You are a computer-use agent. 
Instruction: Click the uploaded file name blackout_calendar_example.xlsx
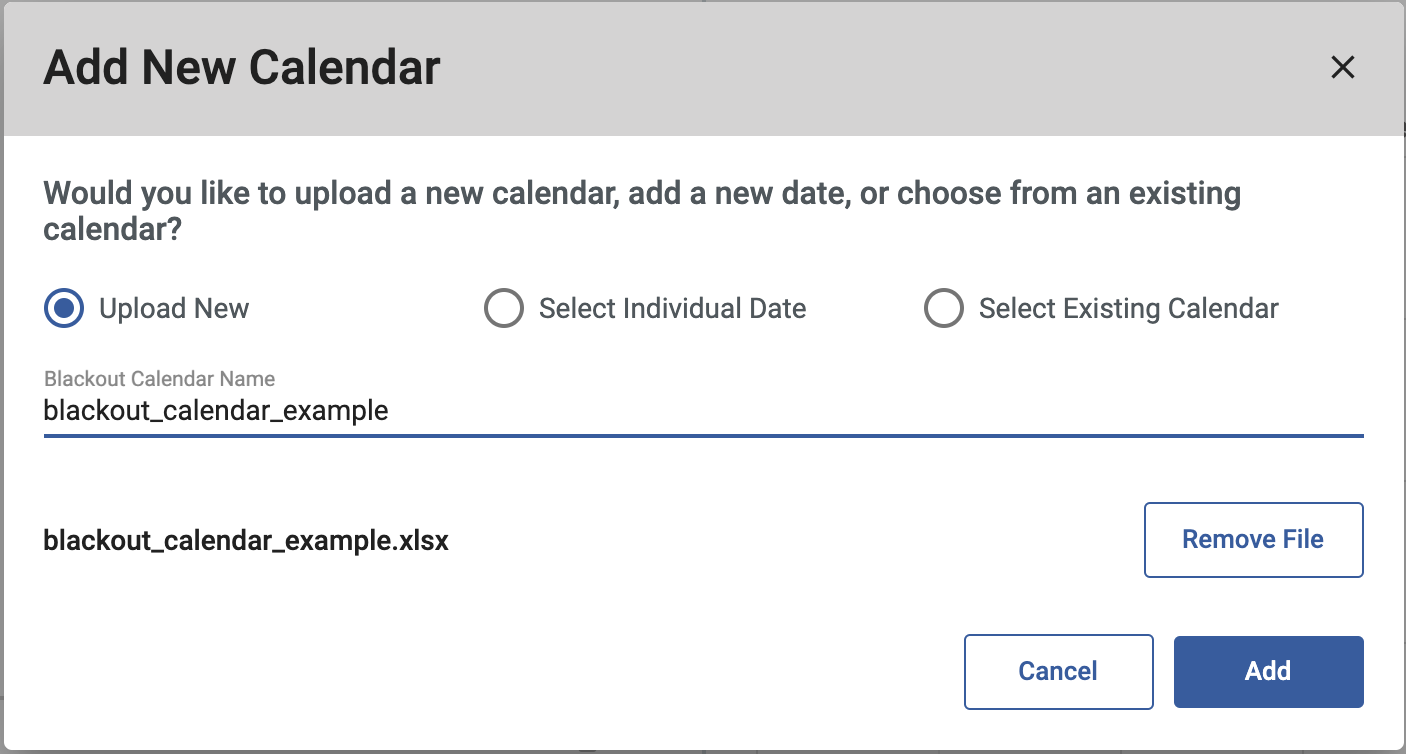click(246, 541)
